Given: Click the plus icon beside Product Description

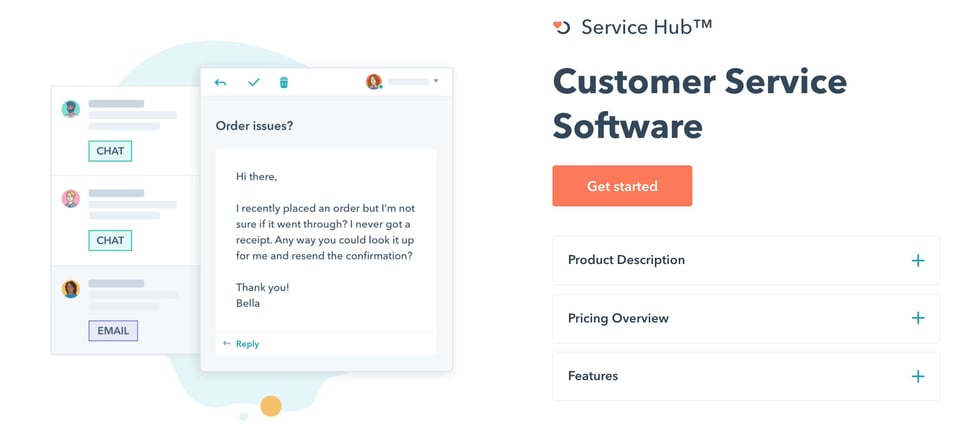Looking at the screenshot, I should click(918, 260).
